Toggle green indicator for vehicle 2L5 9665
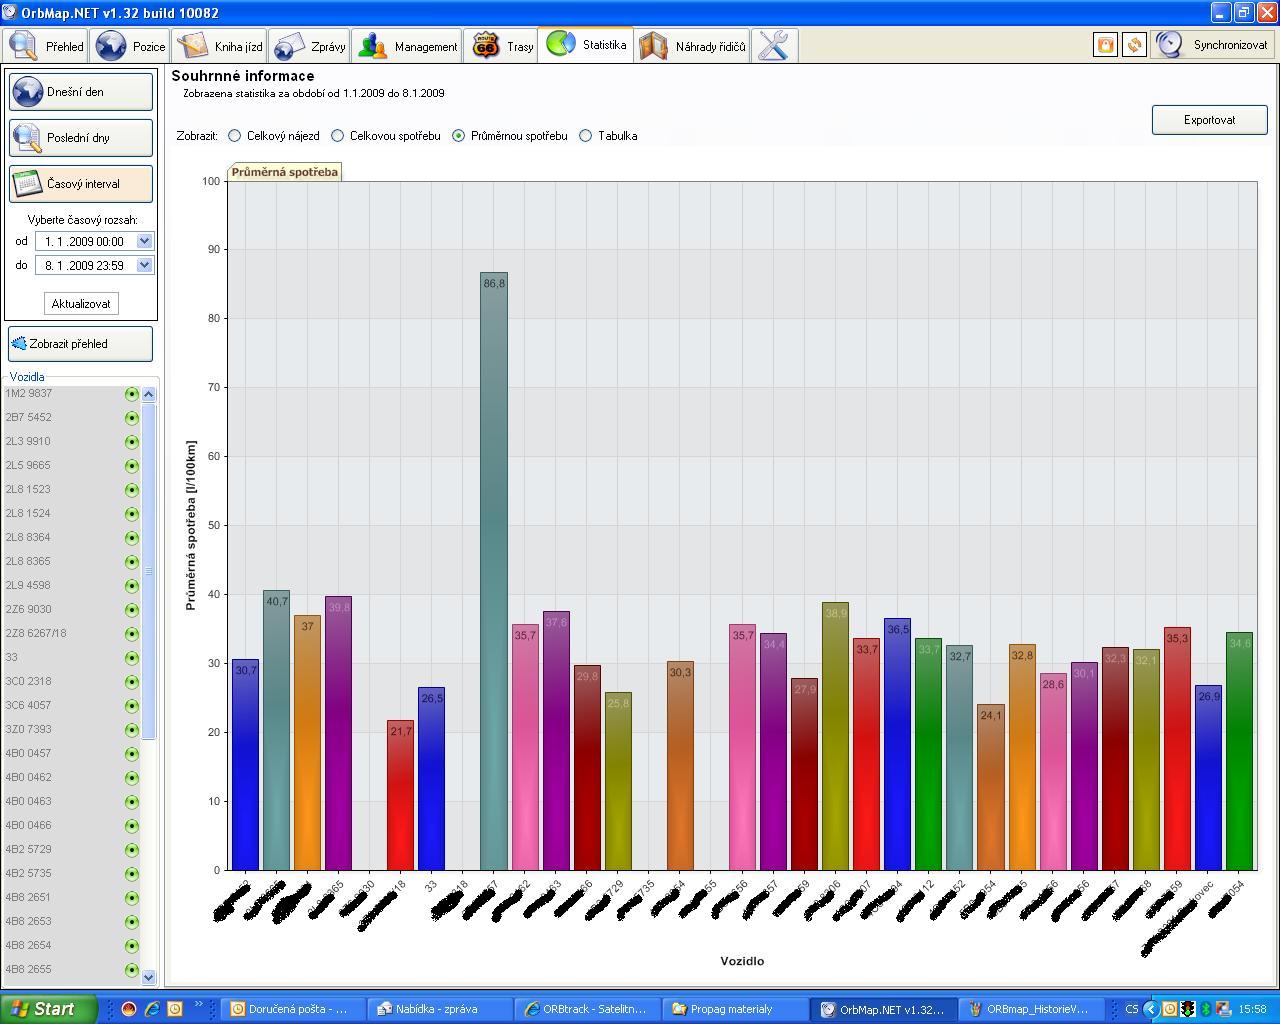This screenshot has height=1024, width=1280. pyautogui.click(x=132, y=466)
